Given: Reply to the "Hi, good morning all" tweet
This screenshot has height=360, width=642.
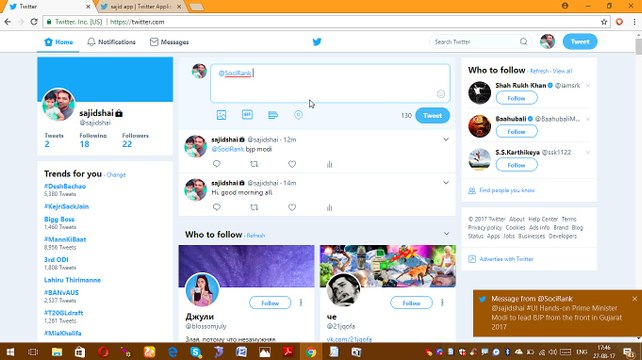Looking at the screenshot, I should click(x=217, y=207).
